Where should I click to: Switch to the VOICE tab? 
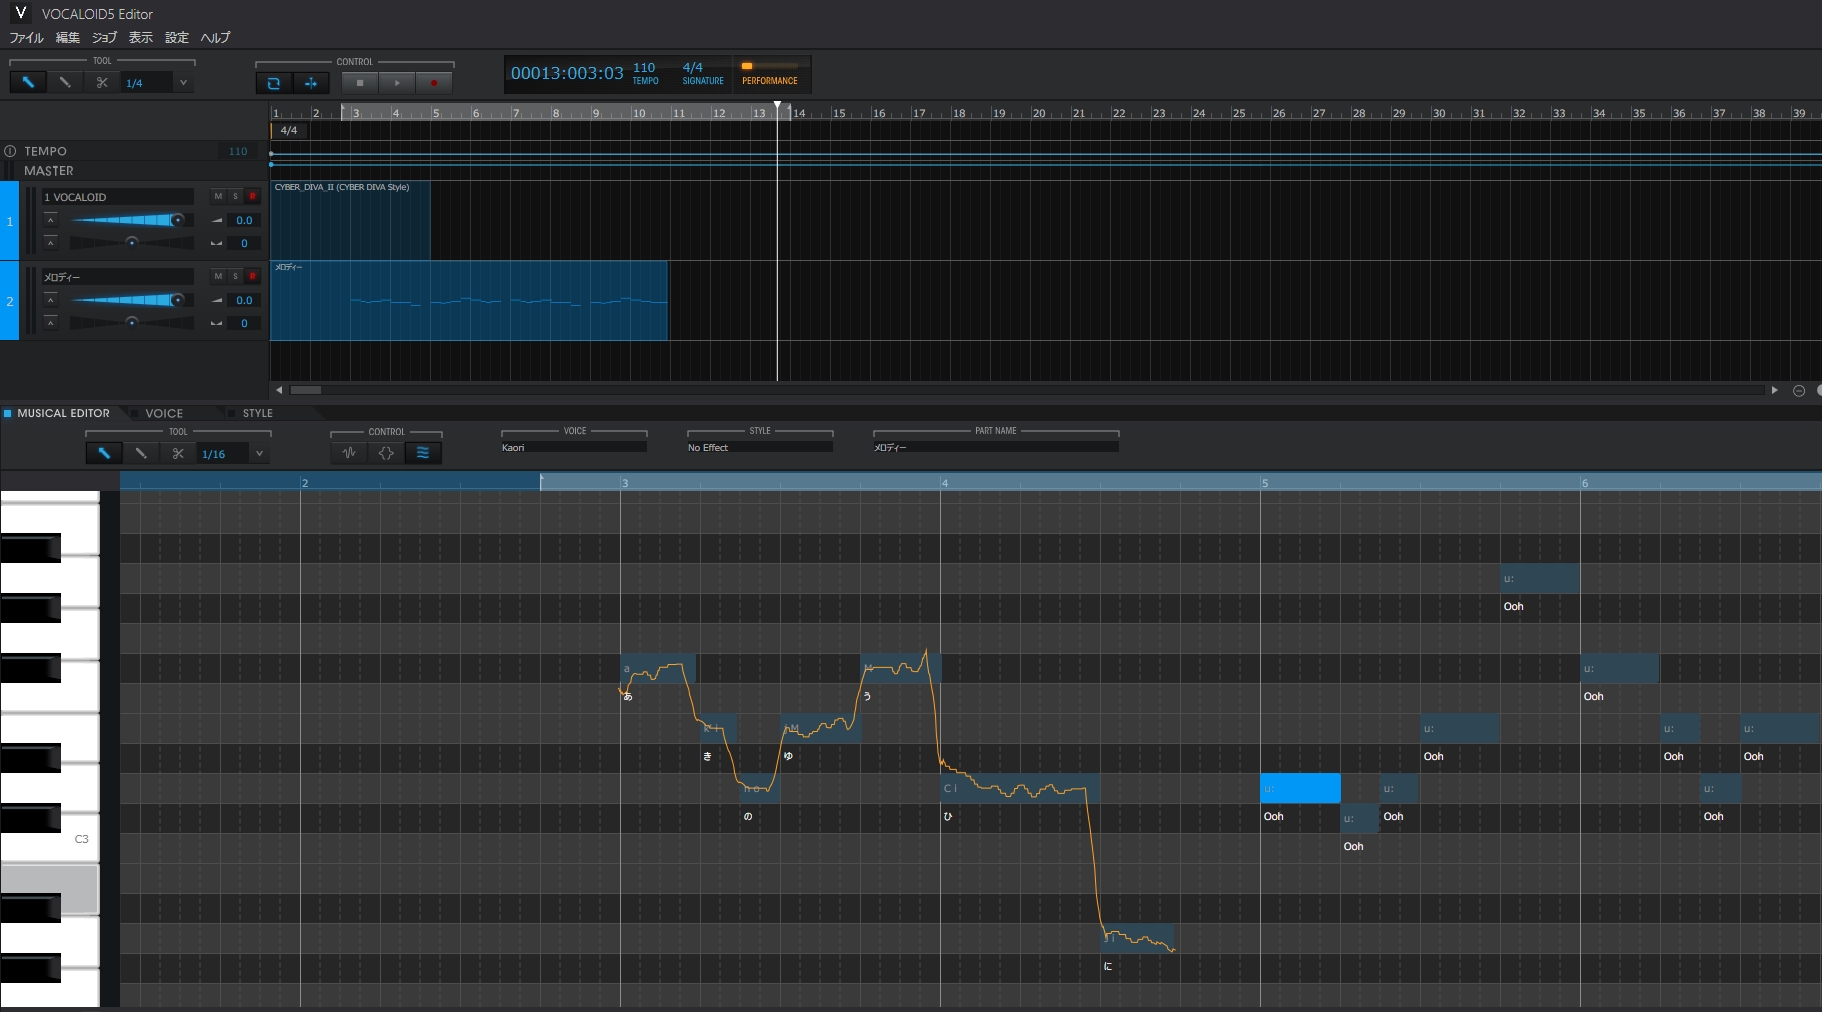click(163, 413)
